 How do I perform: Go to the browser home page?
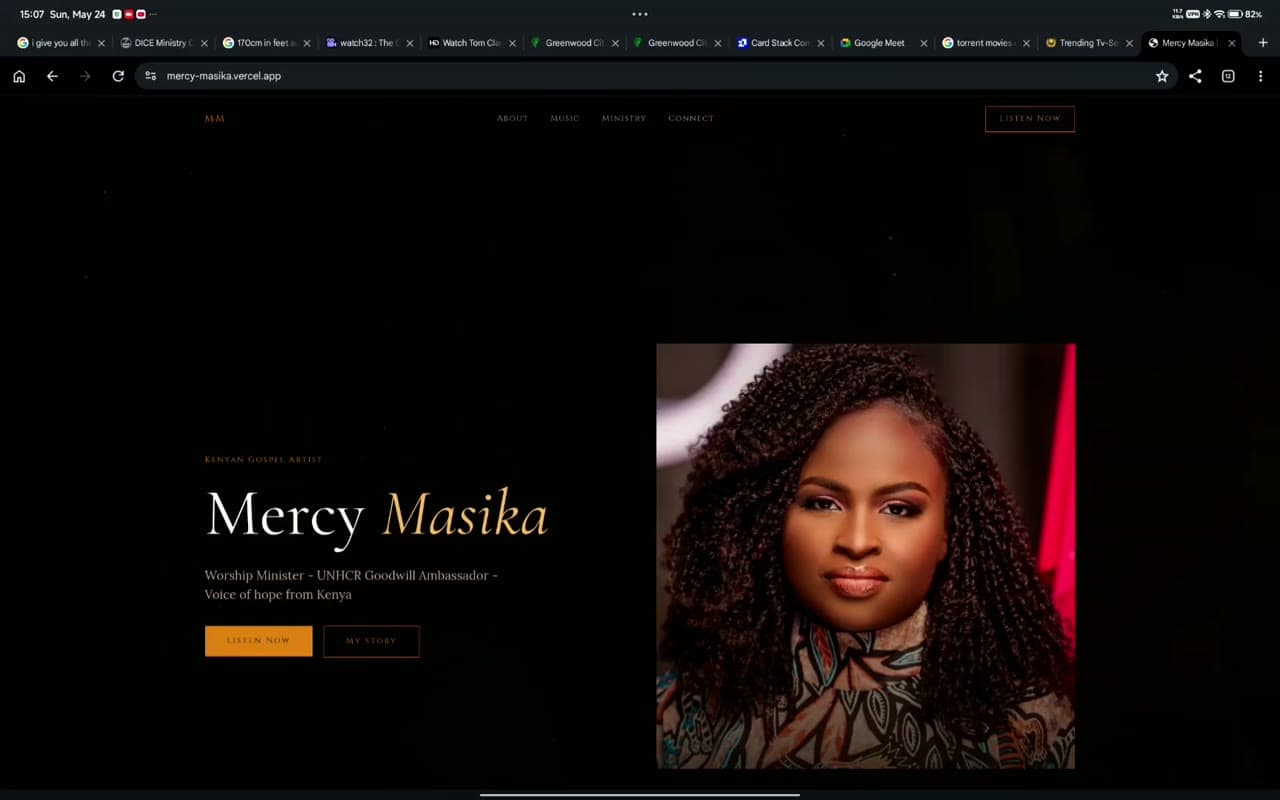19,76
